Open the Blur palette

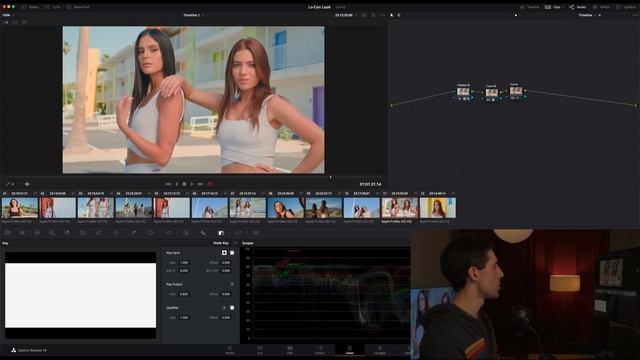pyautogui.click(x=203, y=233)
